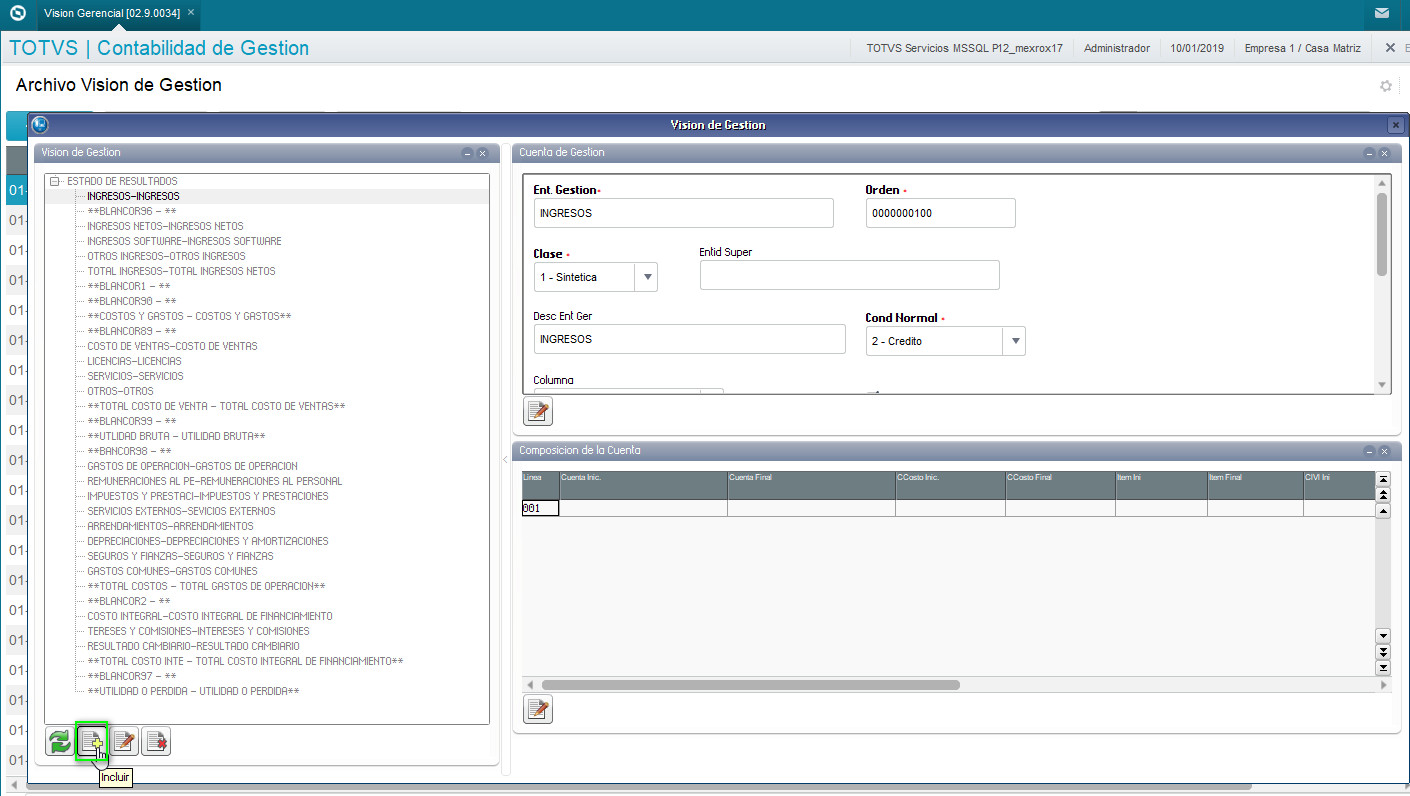Click the Incluir add-document icon
Viewport: 1410px width, 796px height.
point(92,741)
